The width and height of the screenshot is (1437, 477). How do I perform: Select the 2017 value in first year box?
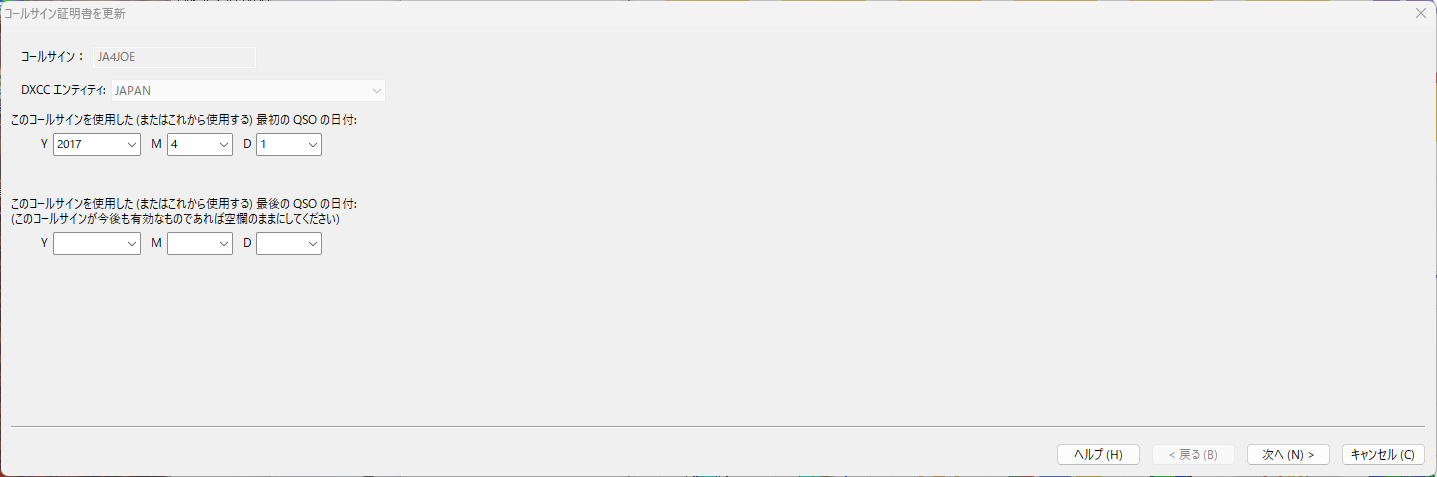tap(70, 145)
